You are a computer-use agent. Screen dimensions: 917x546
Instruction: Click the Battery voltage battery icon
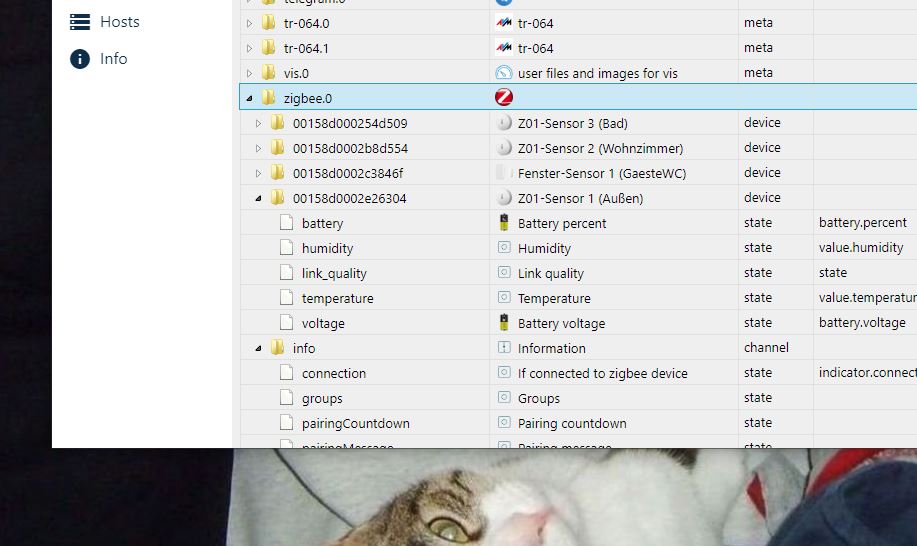pos(504,322)
